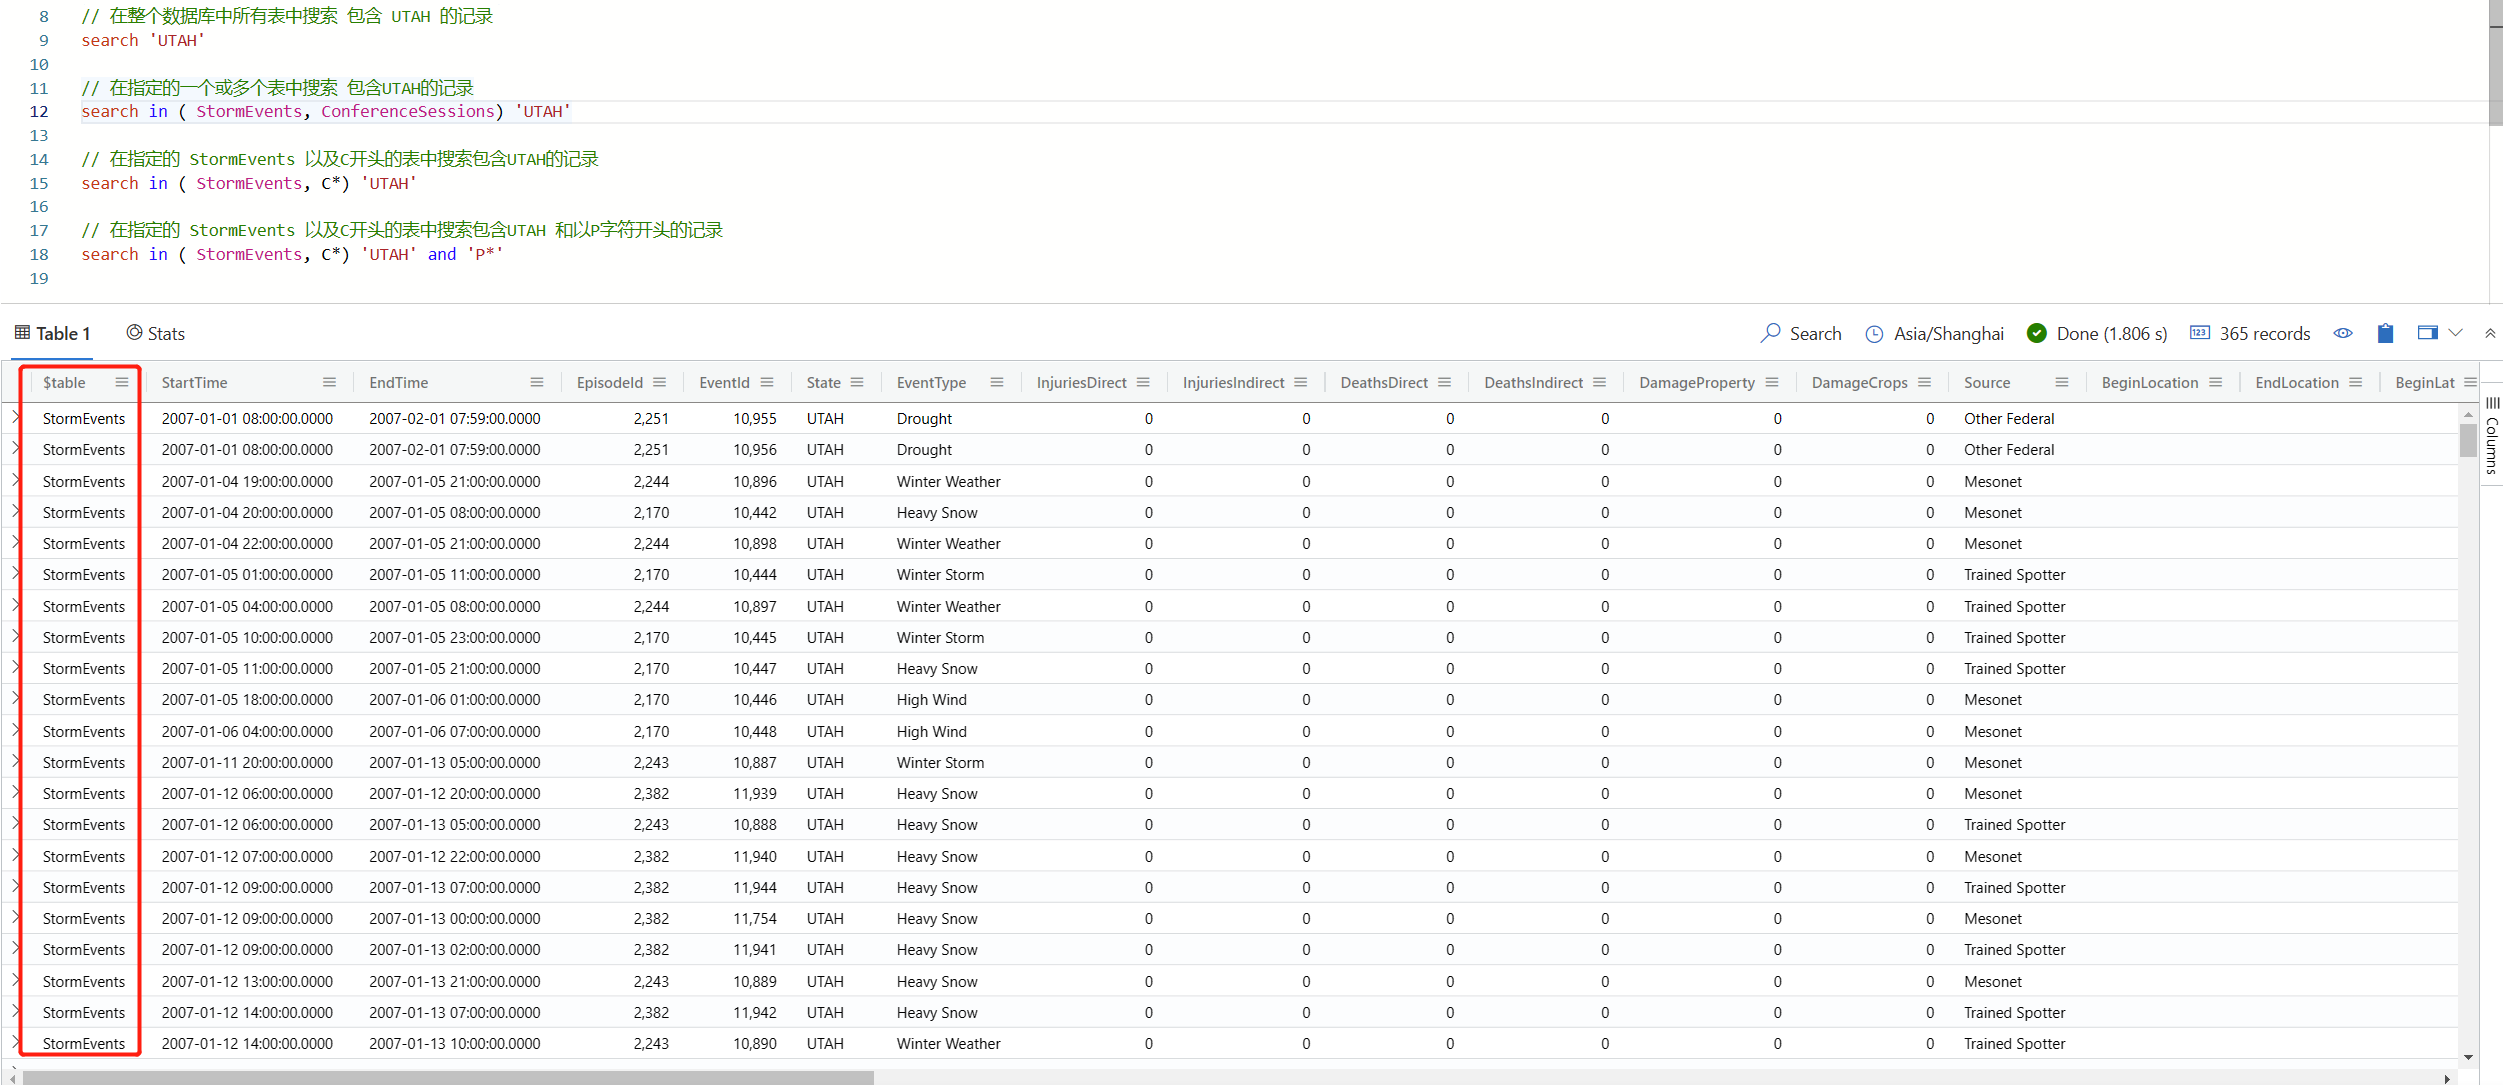2503x1085 pixels.
Task: Open the layout options dropdown chevron
Action: [2455, 333]
